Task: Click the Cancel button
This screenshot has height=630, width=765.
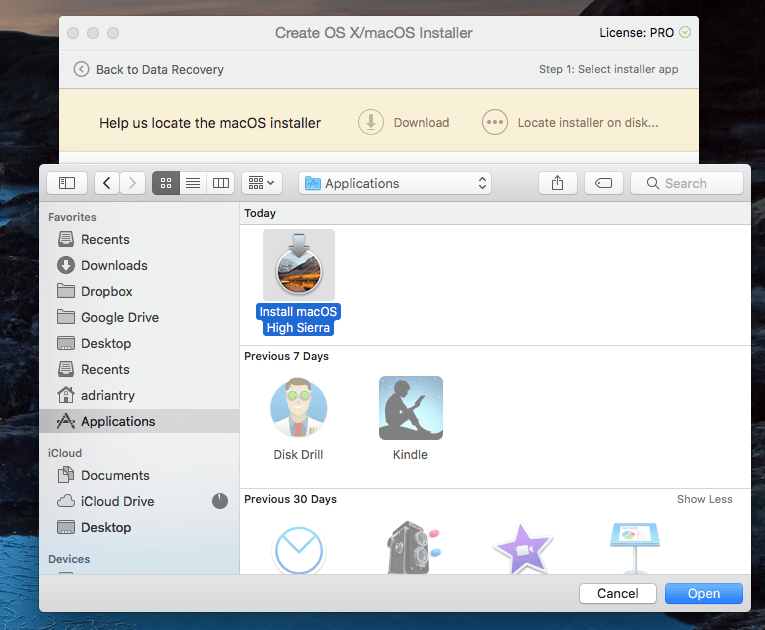Action: tap(618, 593)
